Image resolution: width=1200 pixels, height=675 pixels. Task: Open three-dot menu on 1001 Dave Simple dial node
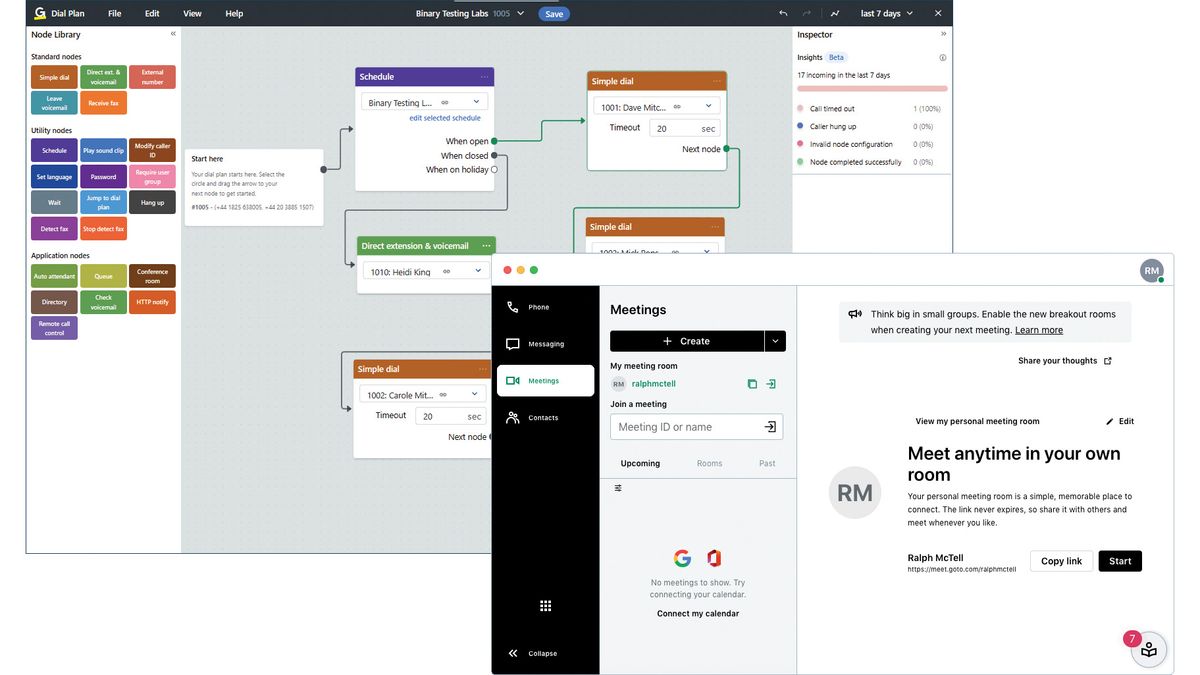tap(716, 81)
